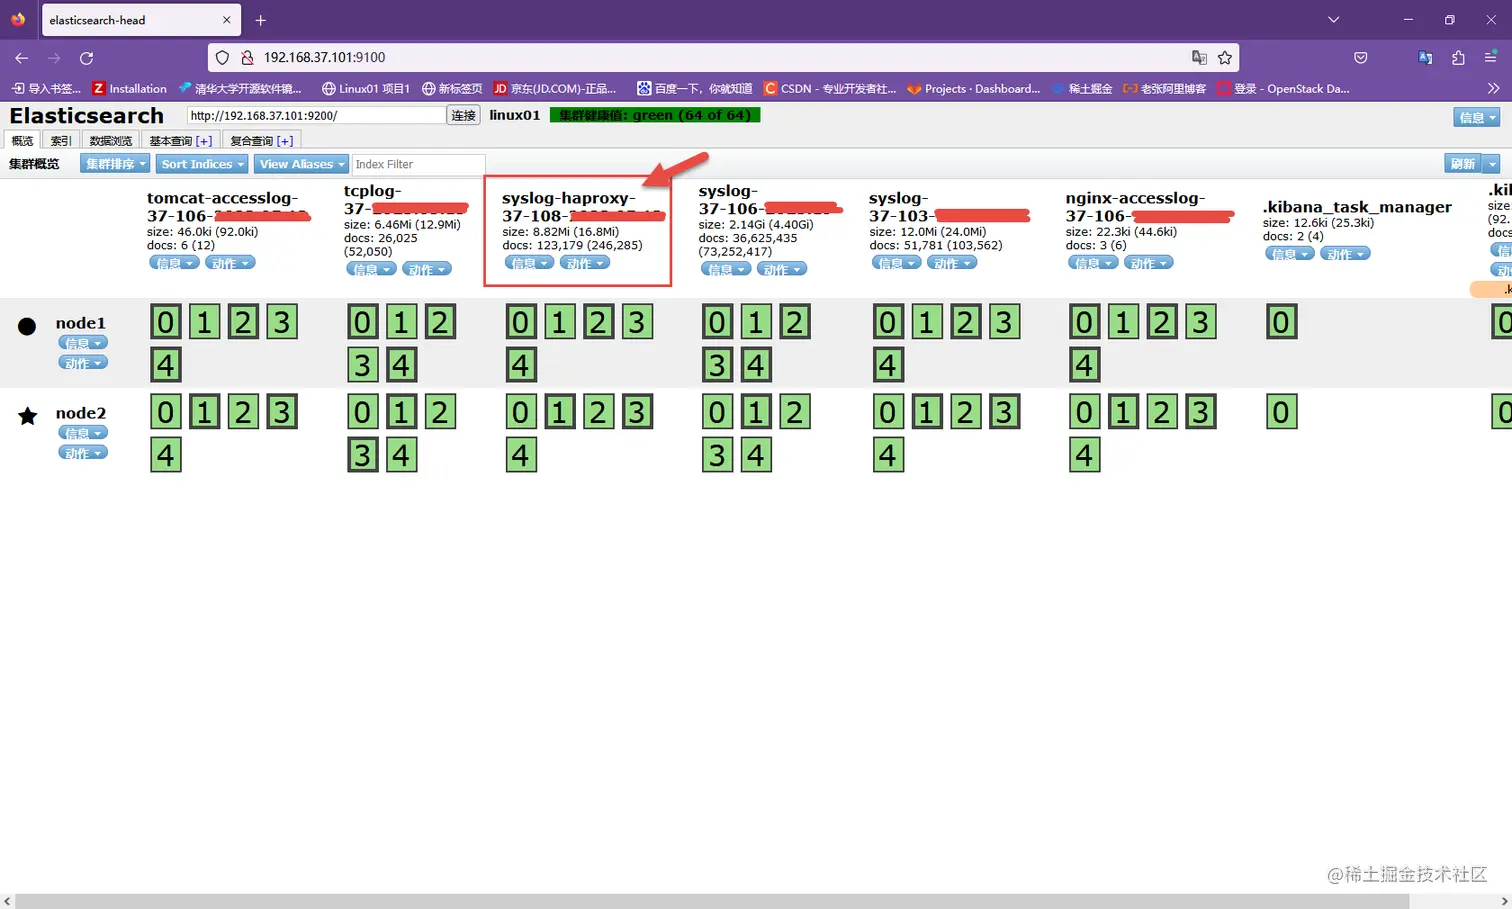The width and height of the screenshot is (1512, 909).
Task: Switch to the 概览 tab
Action: pyautogui.click(x=22, y=141)
